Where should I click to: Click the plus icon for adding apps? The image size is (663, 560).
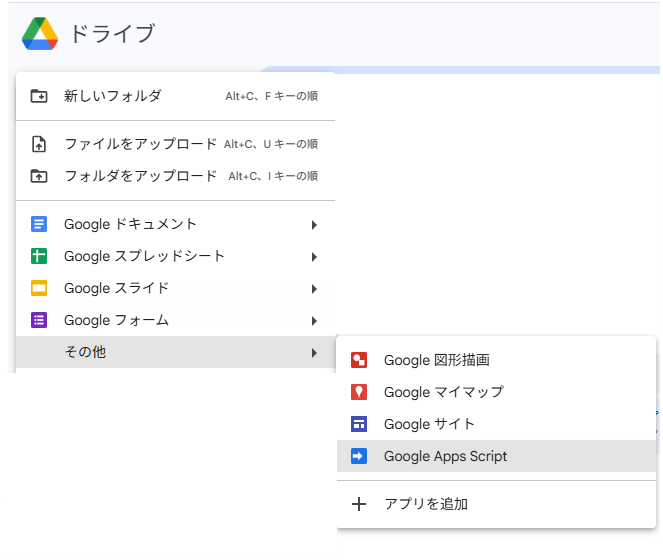pos(359,504)
